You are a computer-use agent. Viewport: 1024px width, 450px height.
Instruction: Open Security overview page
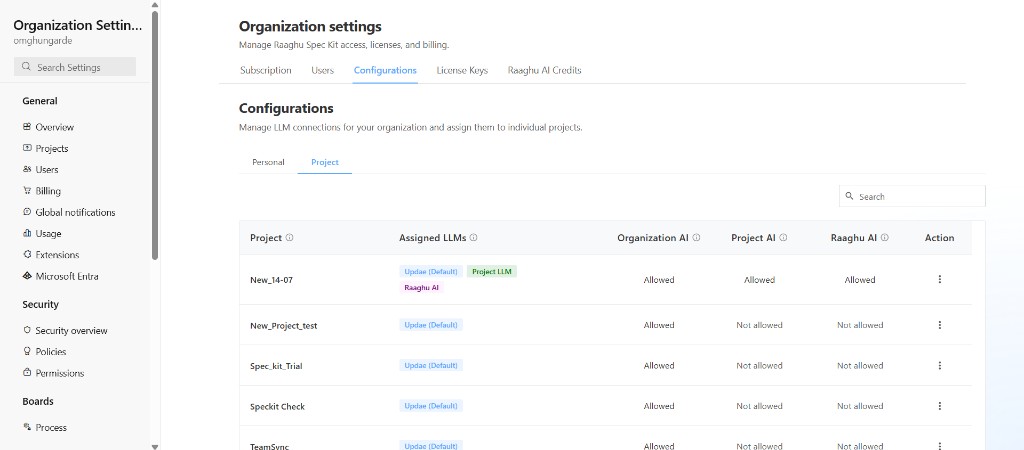(71, 330)
